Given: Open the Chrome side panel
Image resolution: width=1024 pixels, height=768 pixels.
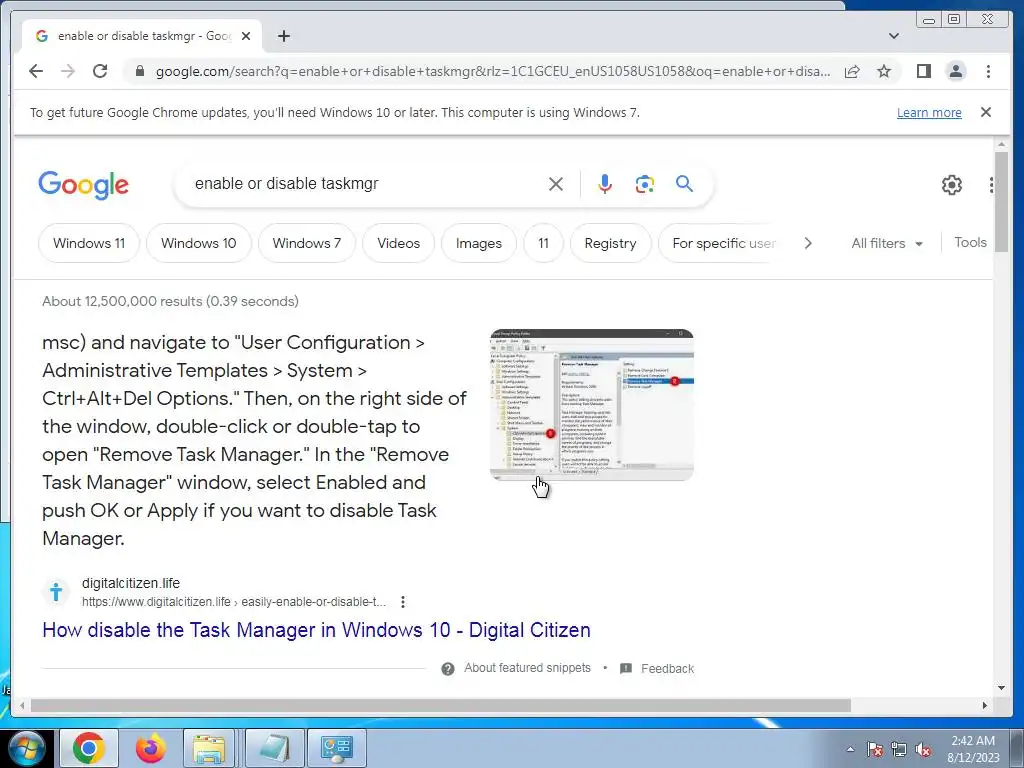Looking at the screenshot, I should pos(923,71).
